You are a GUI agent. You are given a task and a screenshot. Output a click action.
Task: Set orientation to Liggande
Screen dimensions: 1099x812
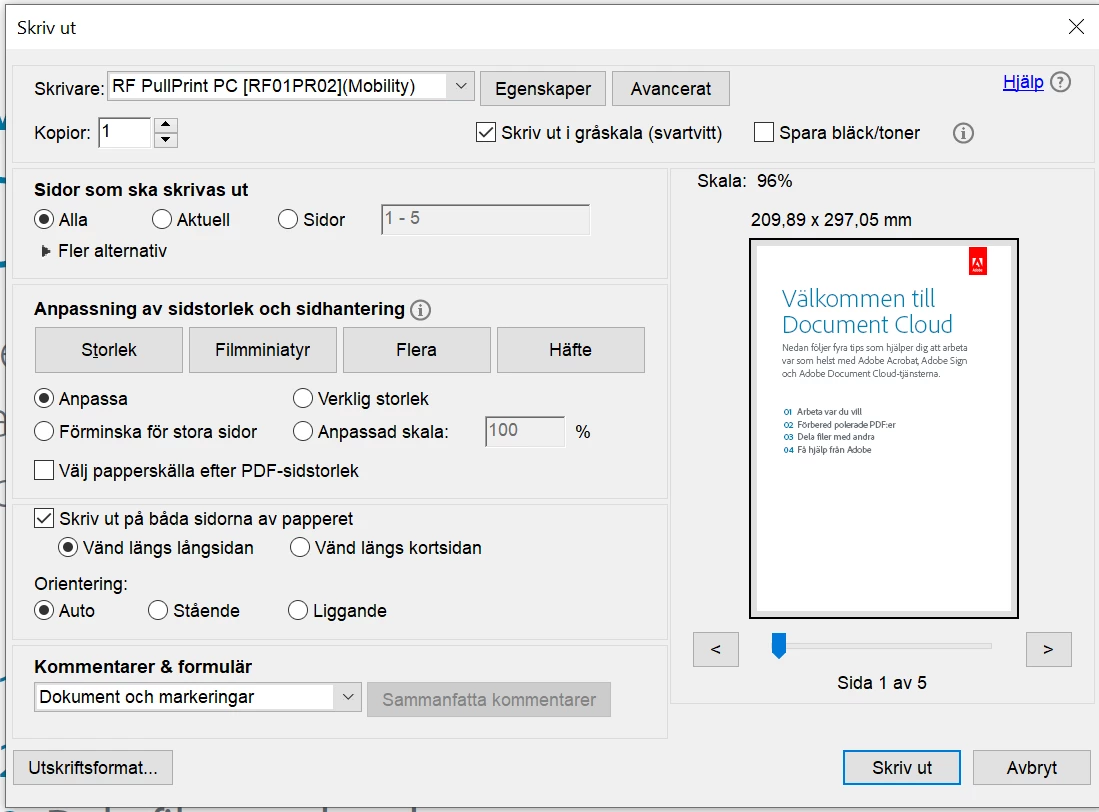(x=298, y=610)
